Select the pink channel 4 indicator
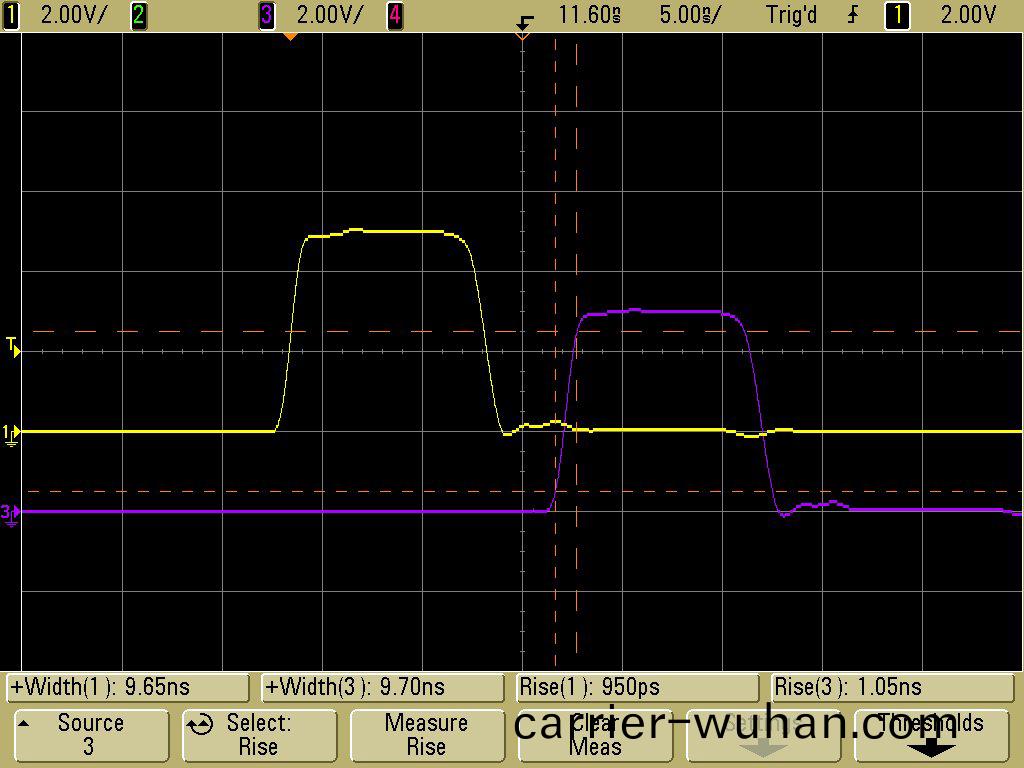 pyautogui.click(x=395, y=15)
